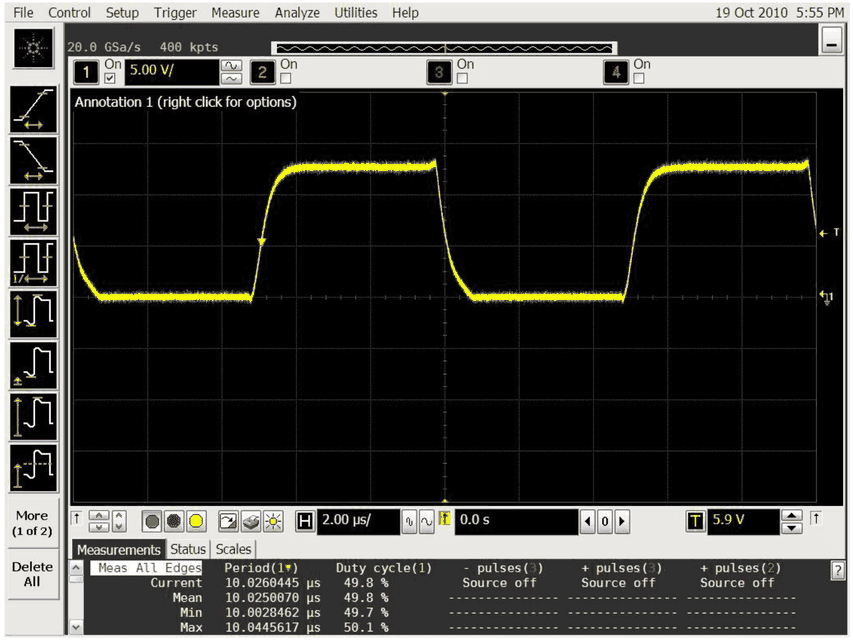Click the compressed-wave horizontal scale icon

click(x=409, y=522)
